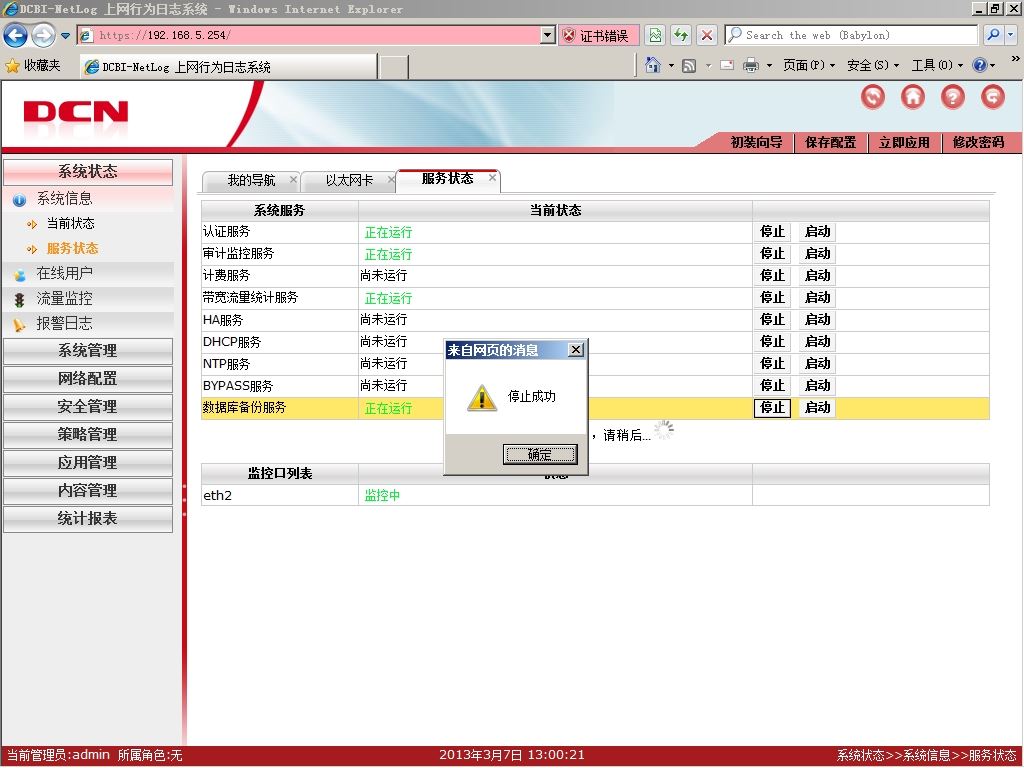Click the red logout circle icon
The width and height of the screenshot is (1024, 768).
pyautogui.click(x=993, y=97)
